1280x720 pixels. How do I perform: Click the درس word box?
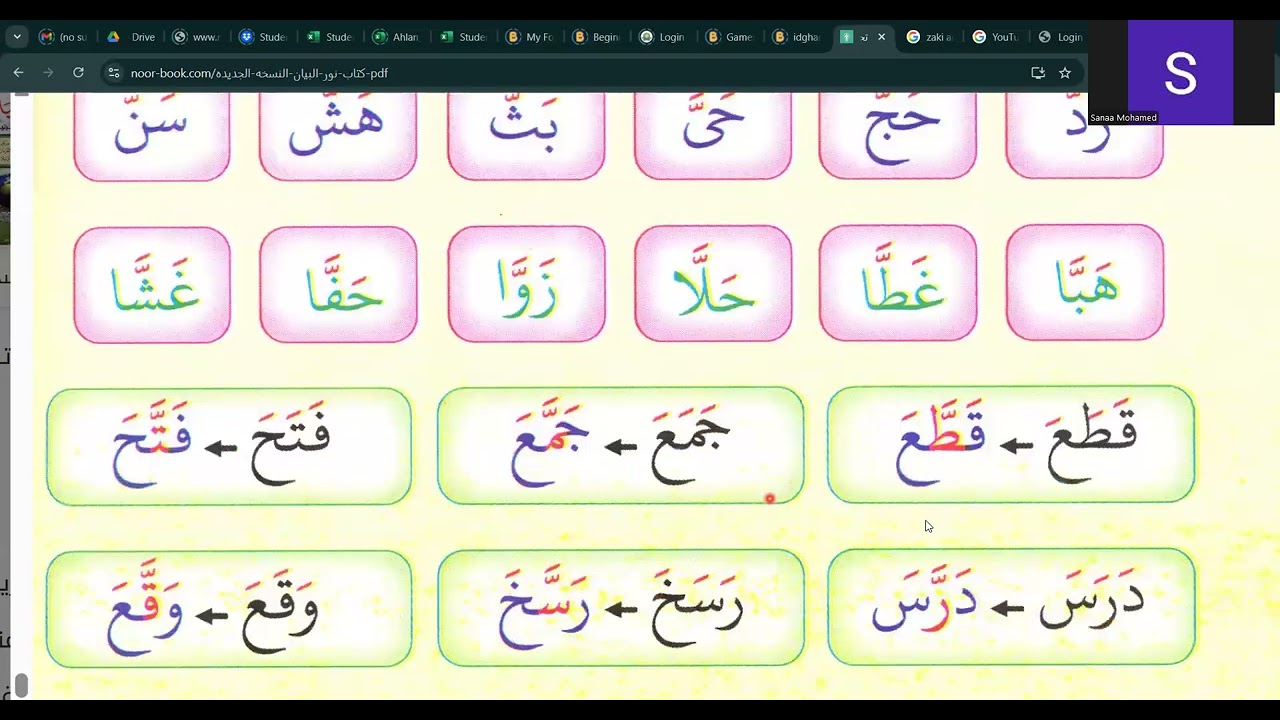point(1011,606)
